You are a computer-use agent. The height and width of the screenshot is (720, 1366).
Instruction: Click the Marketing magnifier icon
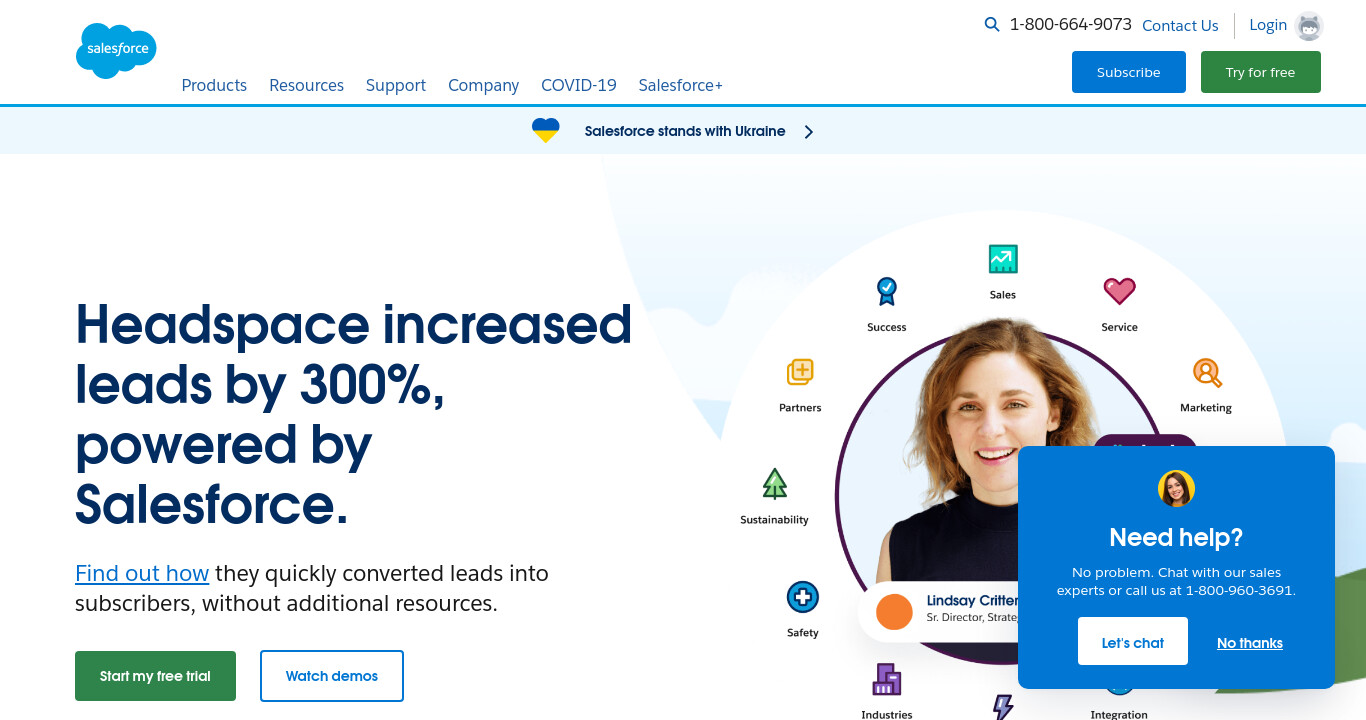point(1207,373)
